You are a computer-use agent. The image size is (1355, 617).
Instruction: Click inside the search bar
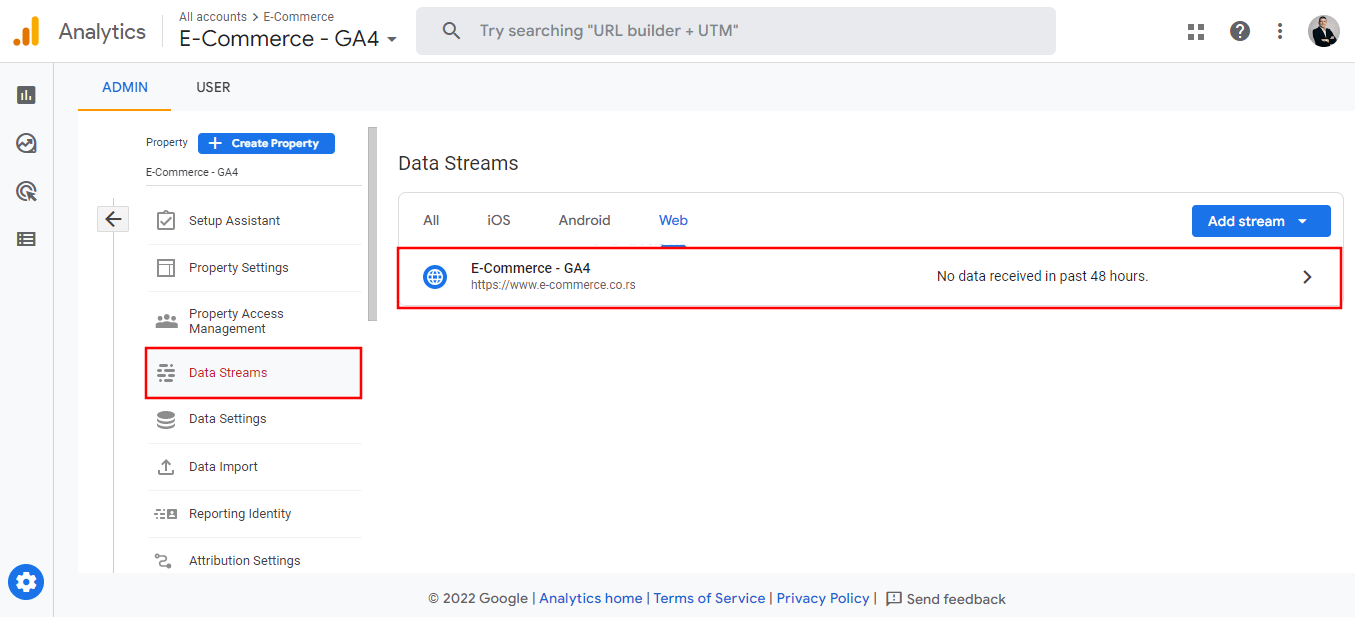tap(735, 31)
